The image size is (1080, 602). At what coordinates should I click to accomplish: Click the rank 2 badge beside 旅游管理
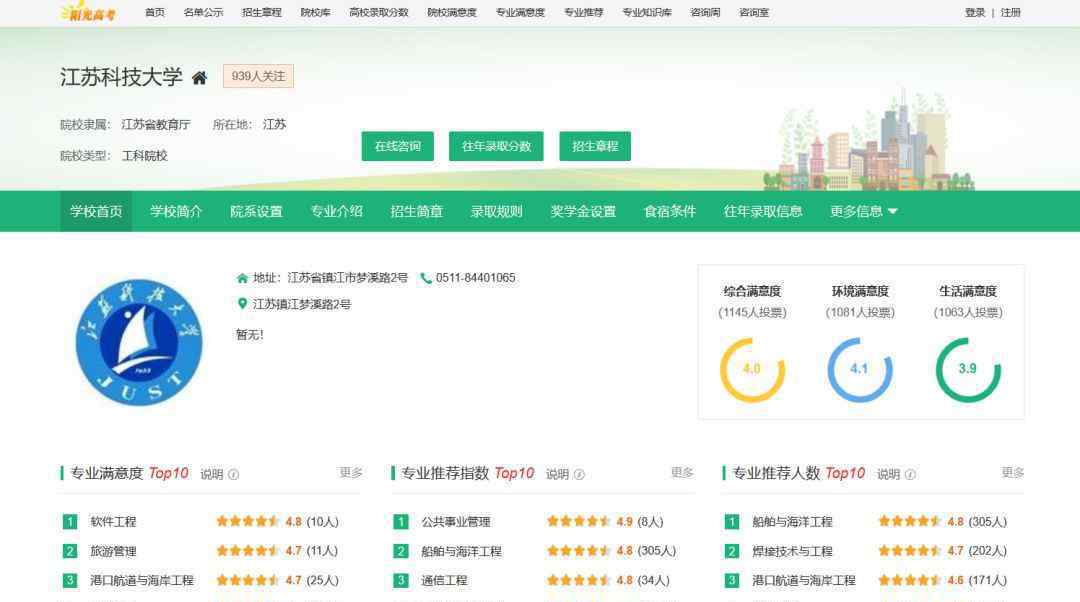pyautogui.click(x=70, y=551)
